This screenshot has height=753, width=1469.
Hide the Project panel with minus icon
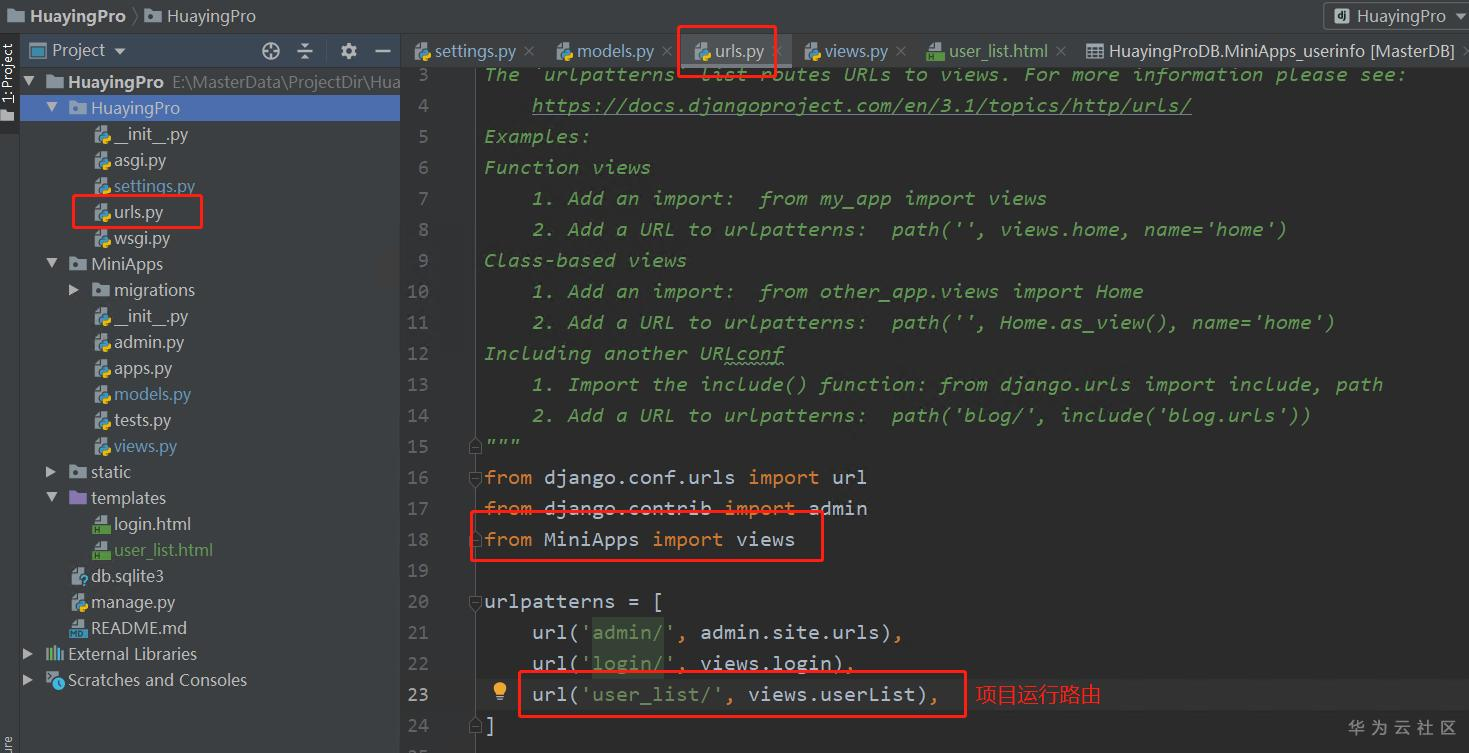click(x=383, y=51)
